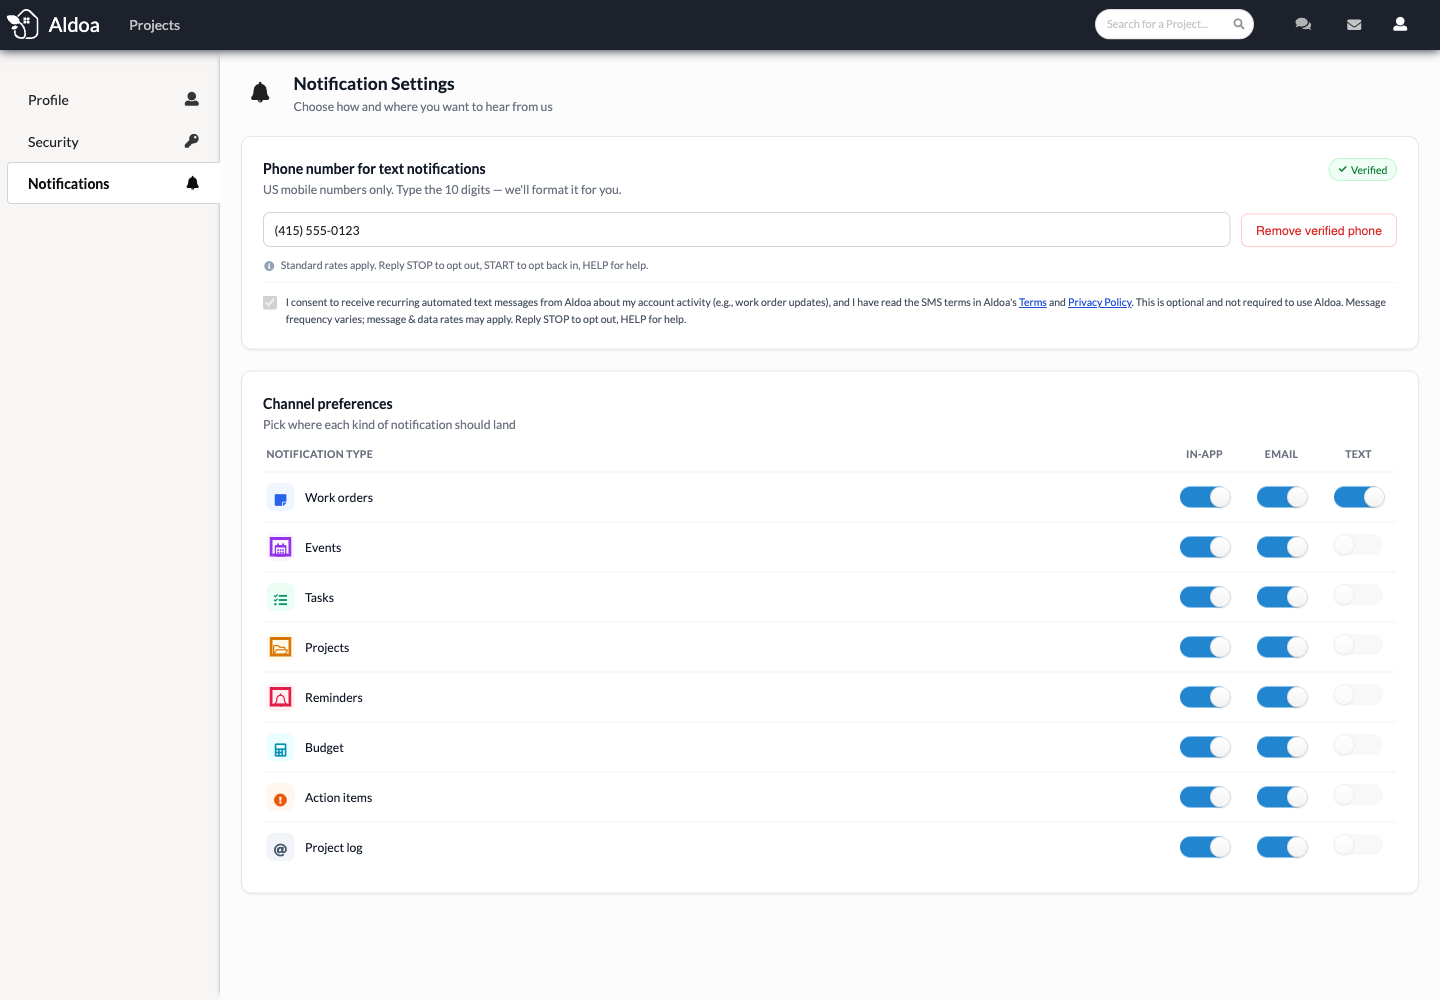
Task: Click the search magnifier icon
Action: point(1239,24)
